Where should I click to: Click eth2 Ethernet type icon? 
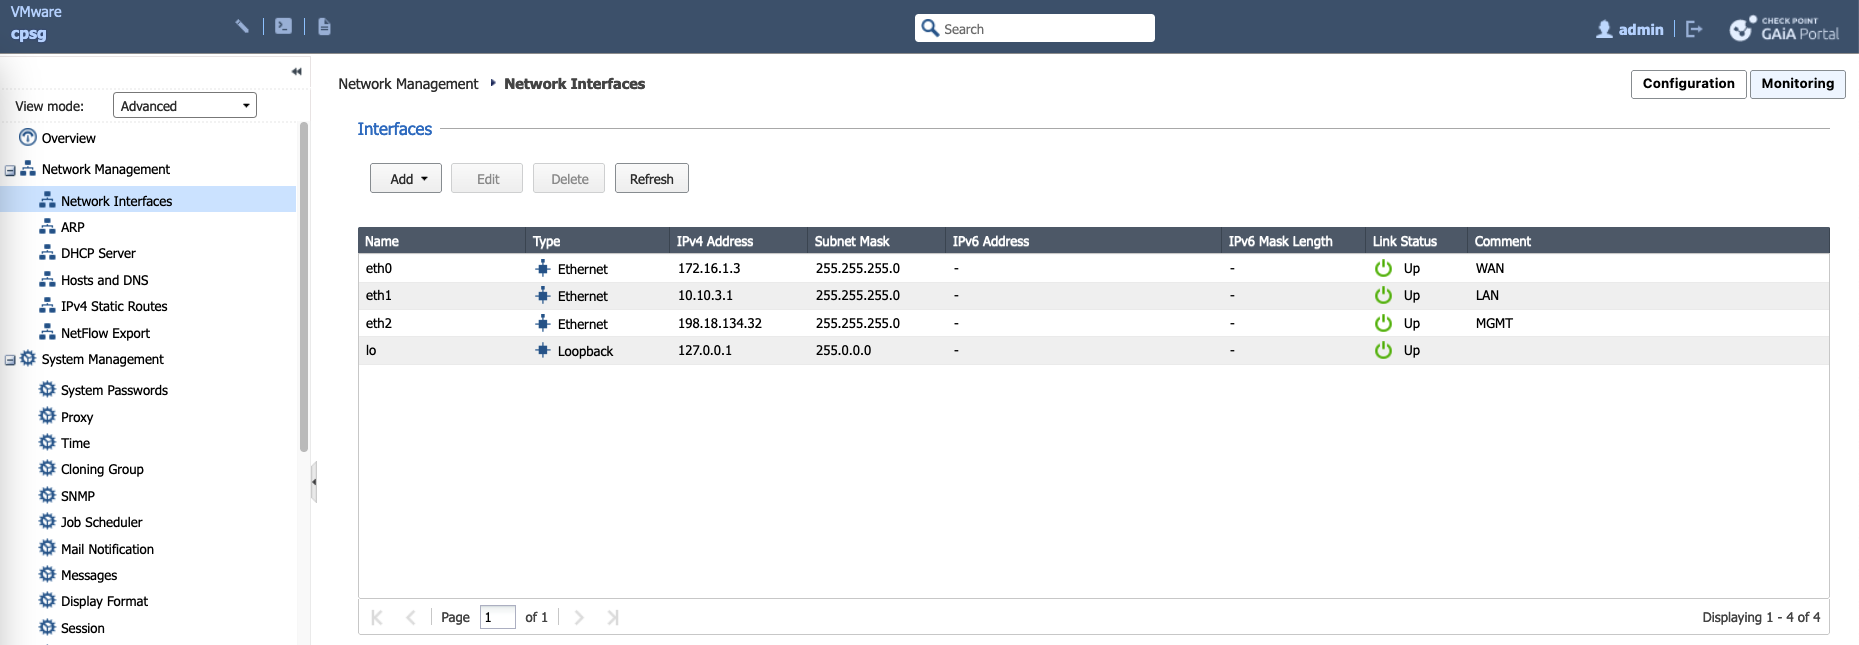[543, 323]
